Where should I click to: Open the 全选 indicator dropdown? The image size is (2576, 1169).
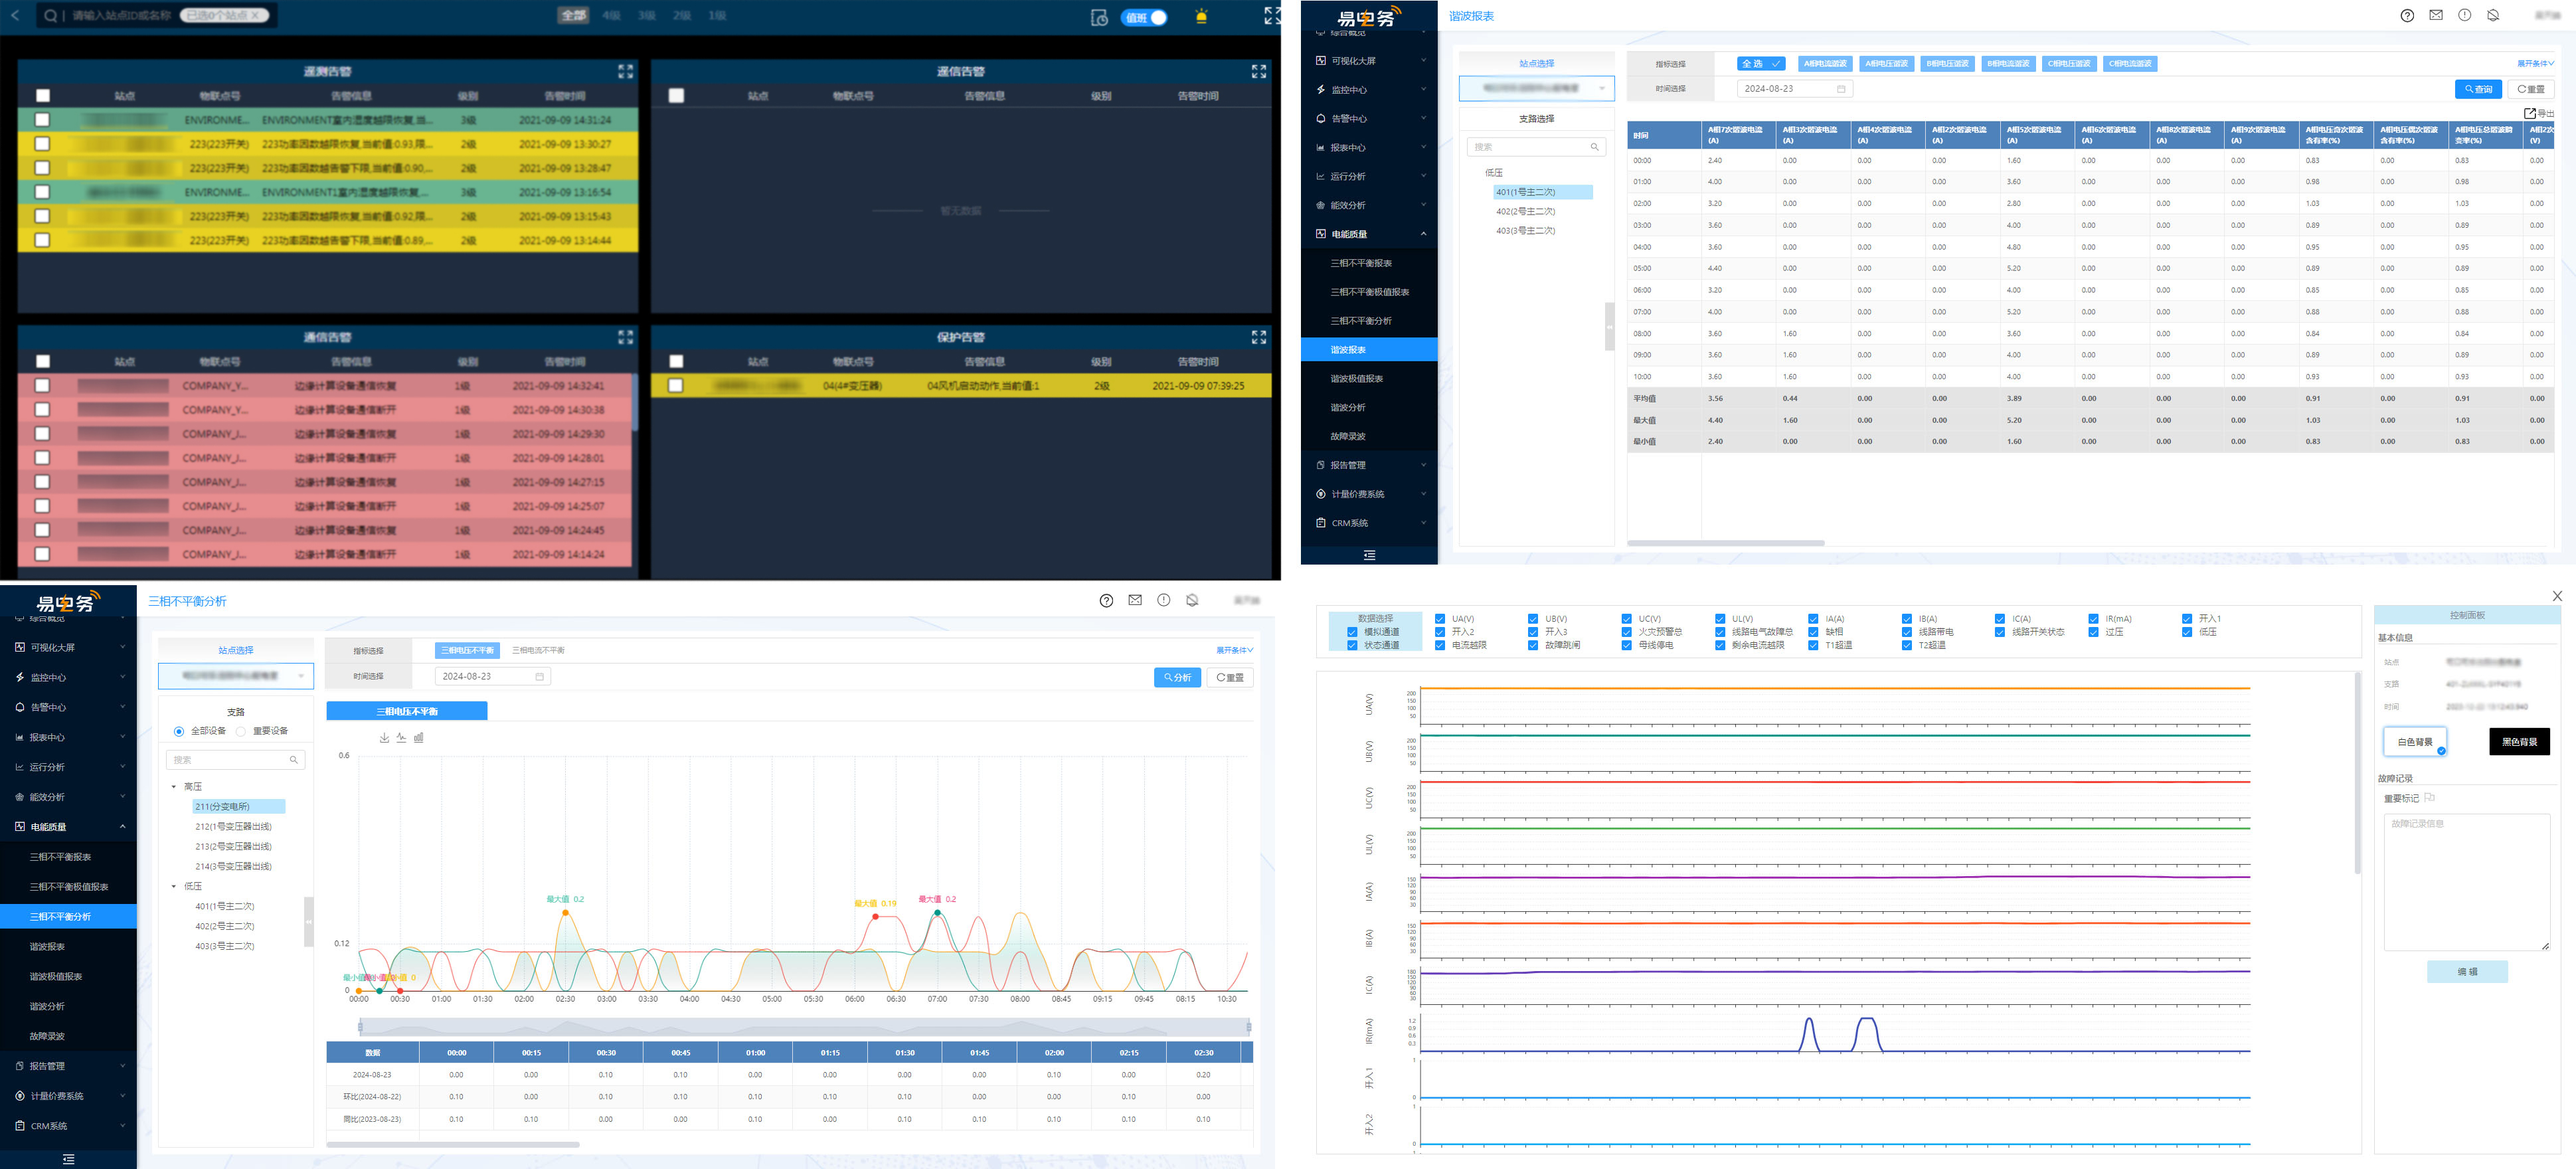click(x=1760, y=63)
